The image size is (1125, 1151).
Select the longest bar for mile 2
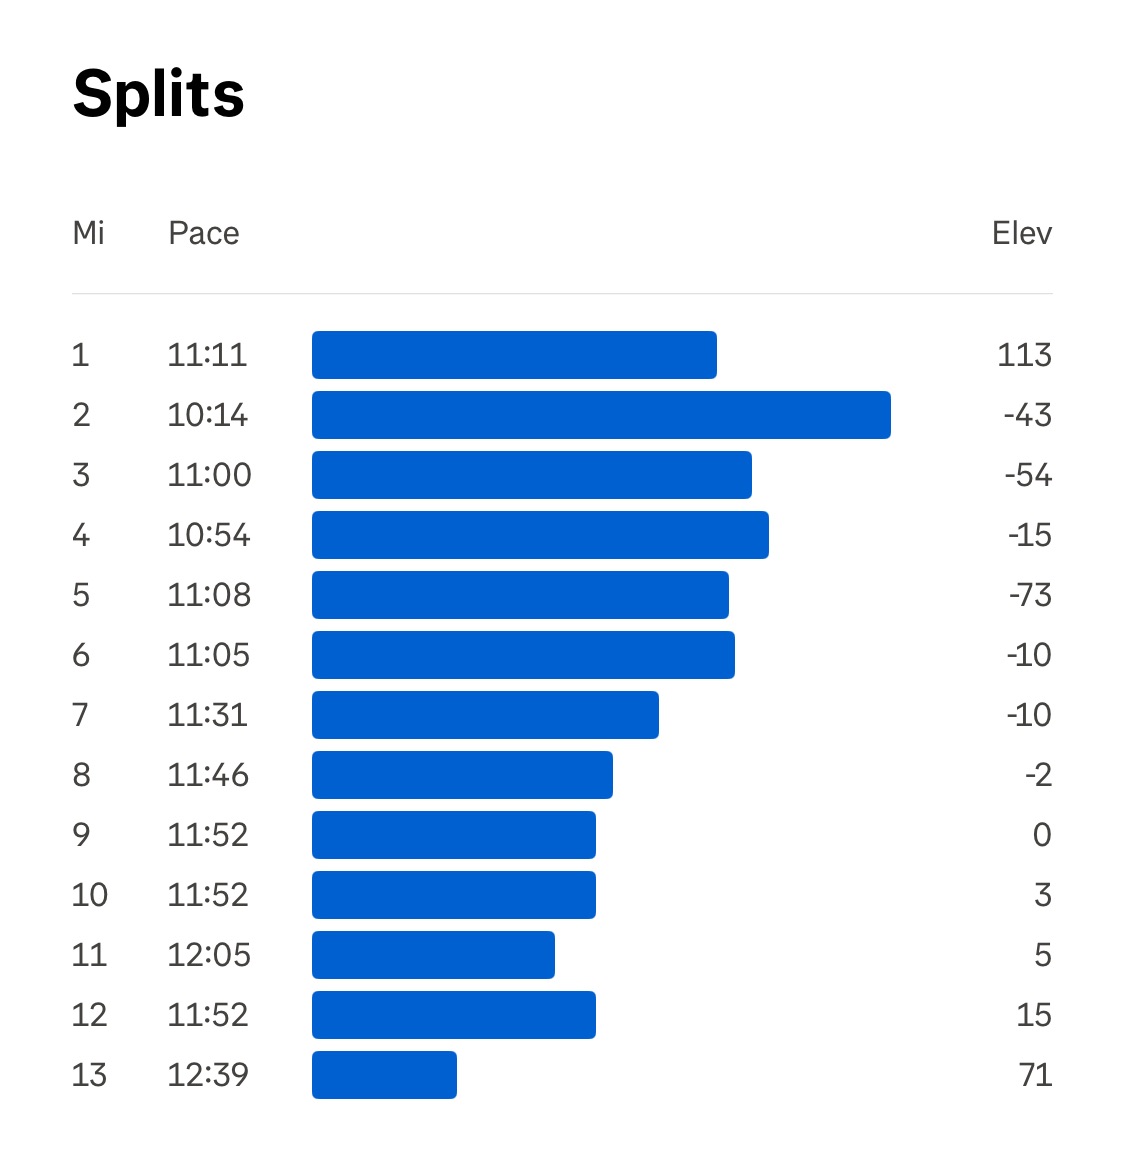tap(601, 415)
